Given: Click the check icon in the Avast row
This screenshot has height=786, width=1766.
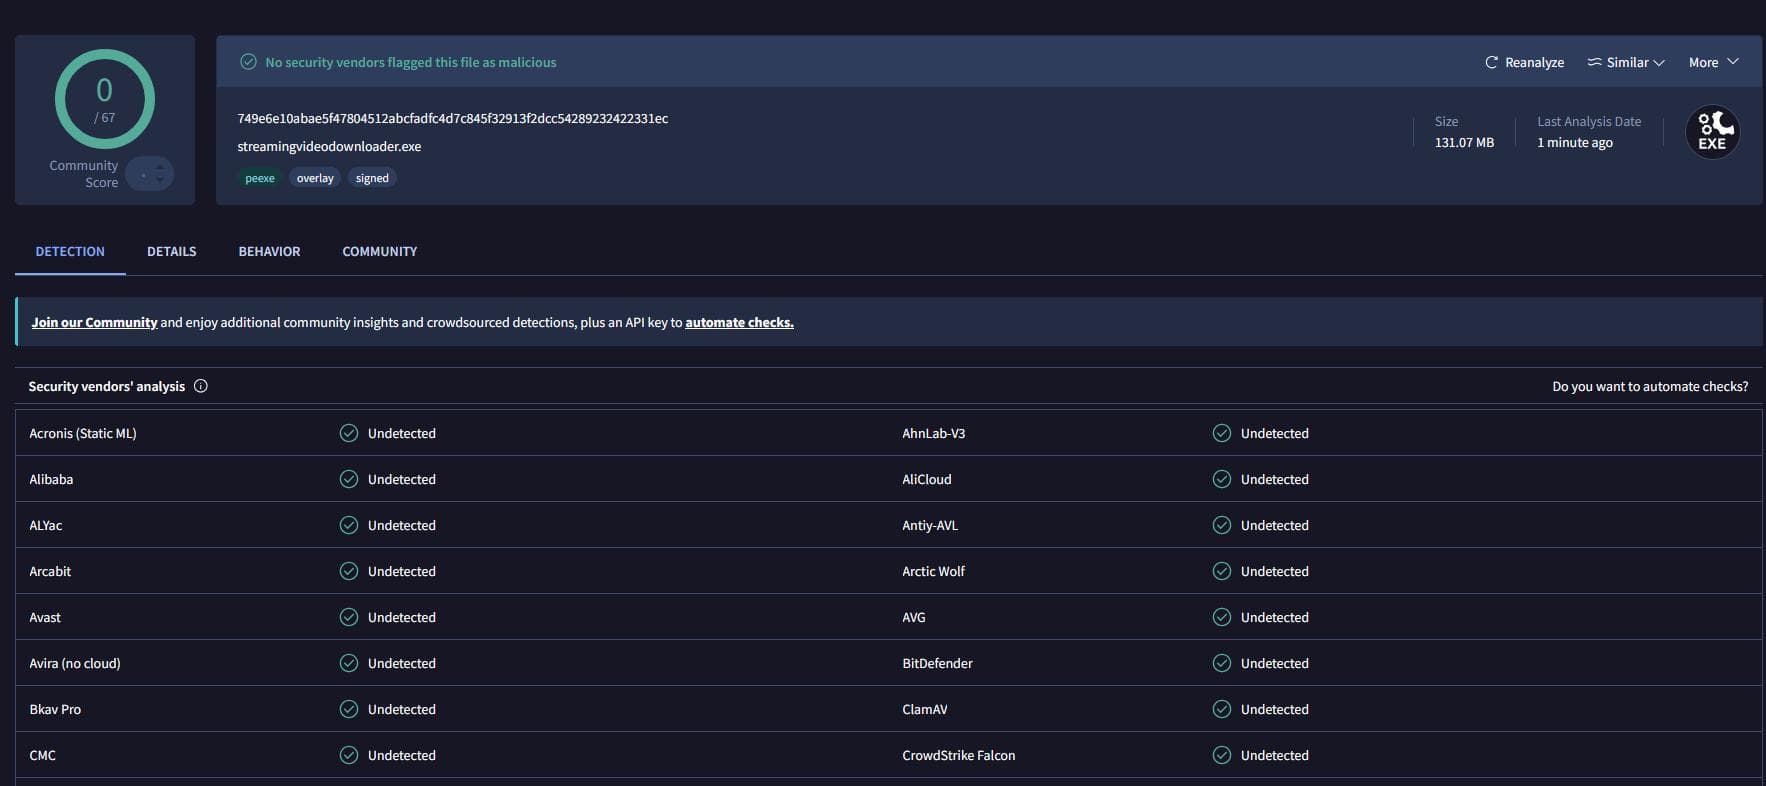Looking at the screenshot, I should pos(349,617).
